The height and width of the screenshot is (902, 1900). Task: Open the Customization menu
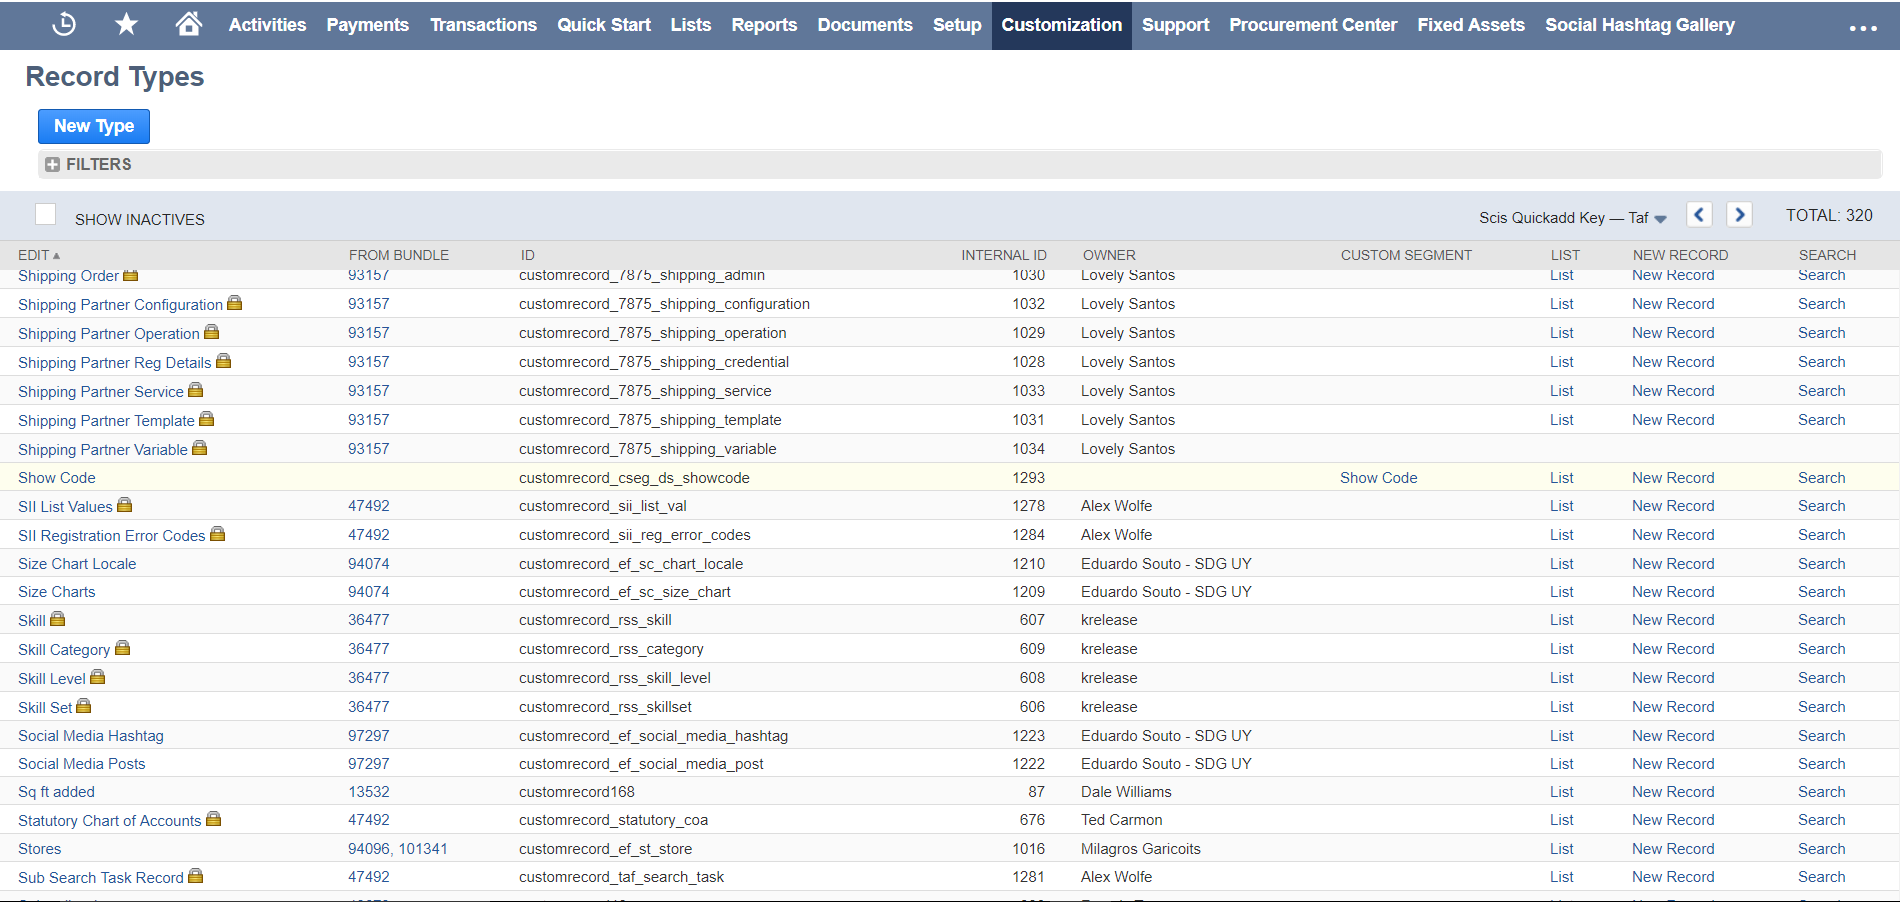click(1061, 25)
